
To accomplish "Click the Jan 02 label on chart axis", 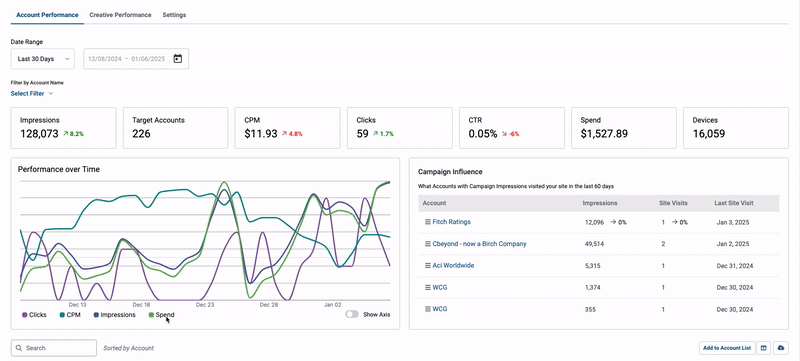I will [x=332, y=305].
